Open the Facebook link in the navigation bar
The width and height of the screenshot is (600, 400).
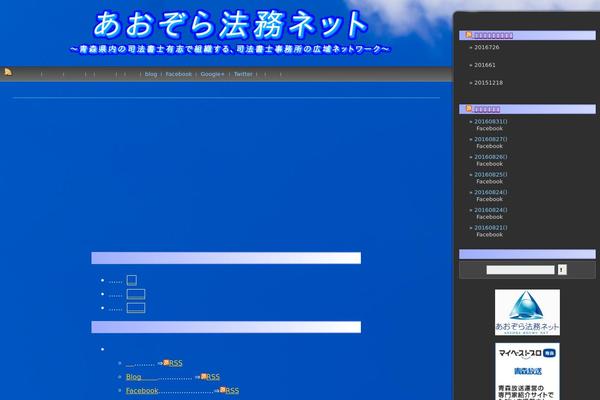[x=178, y=74]
